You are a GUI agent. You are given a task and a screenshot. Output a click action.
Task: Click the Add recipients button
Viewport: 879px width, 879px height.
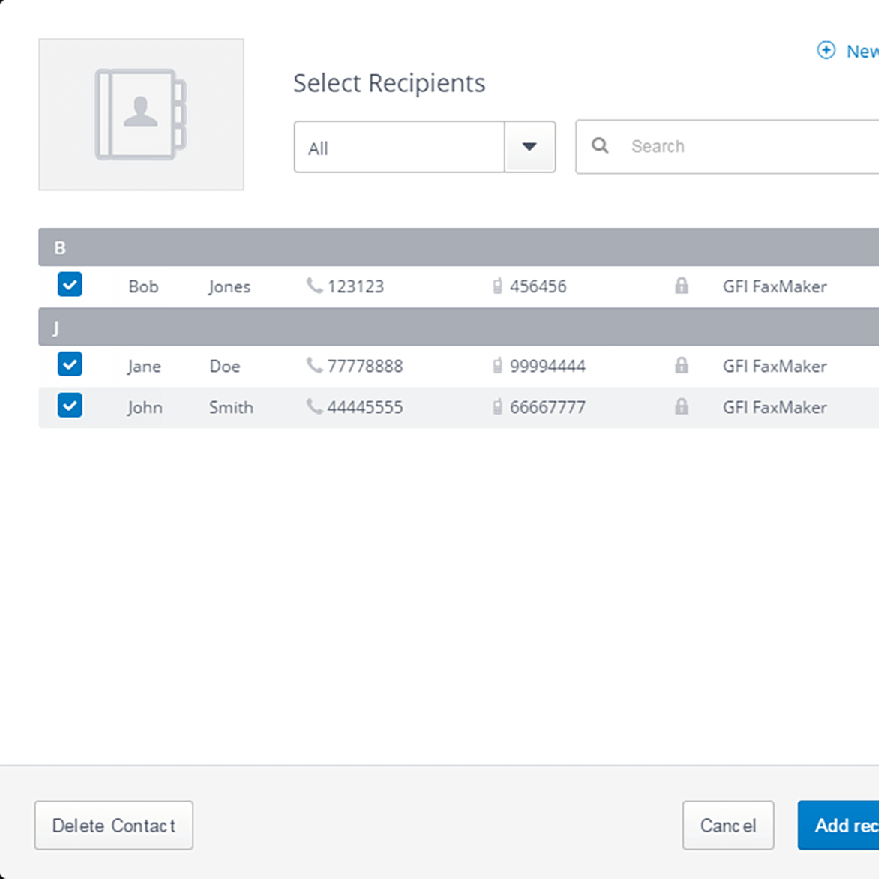tap(838, 825)
